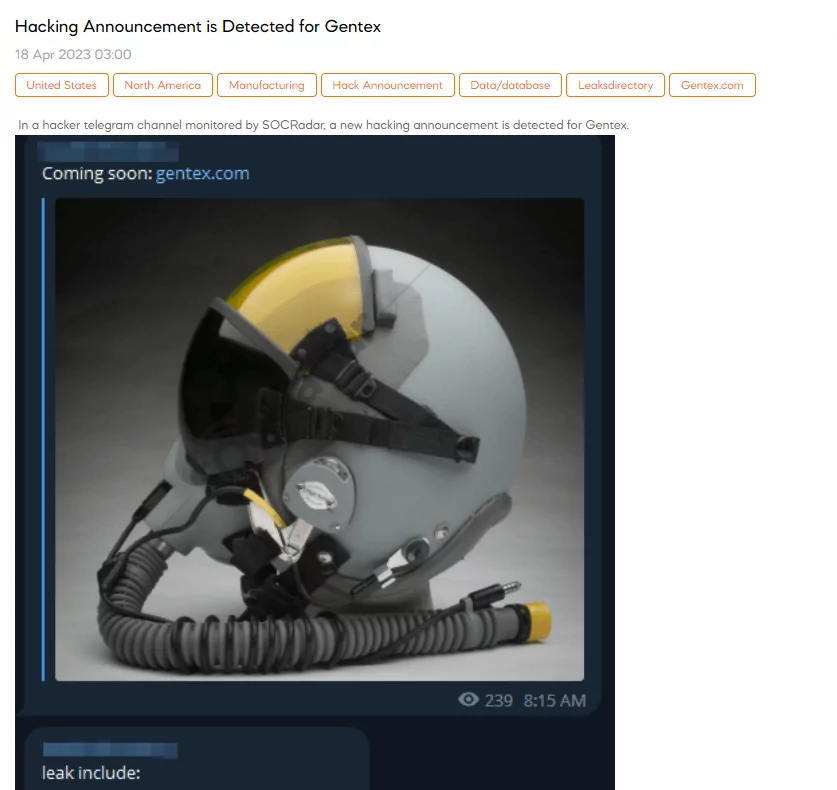
Task: Click the SOCRadar description sentence
Action: [x=323, y=125]
